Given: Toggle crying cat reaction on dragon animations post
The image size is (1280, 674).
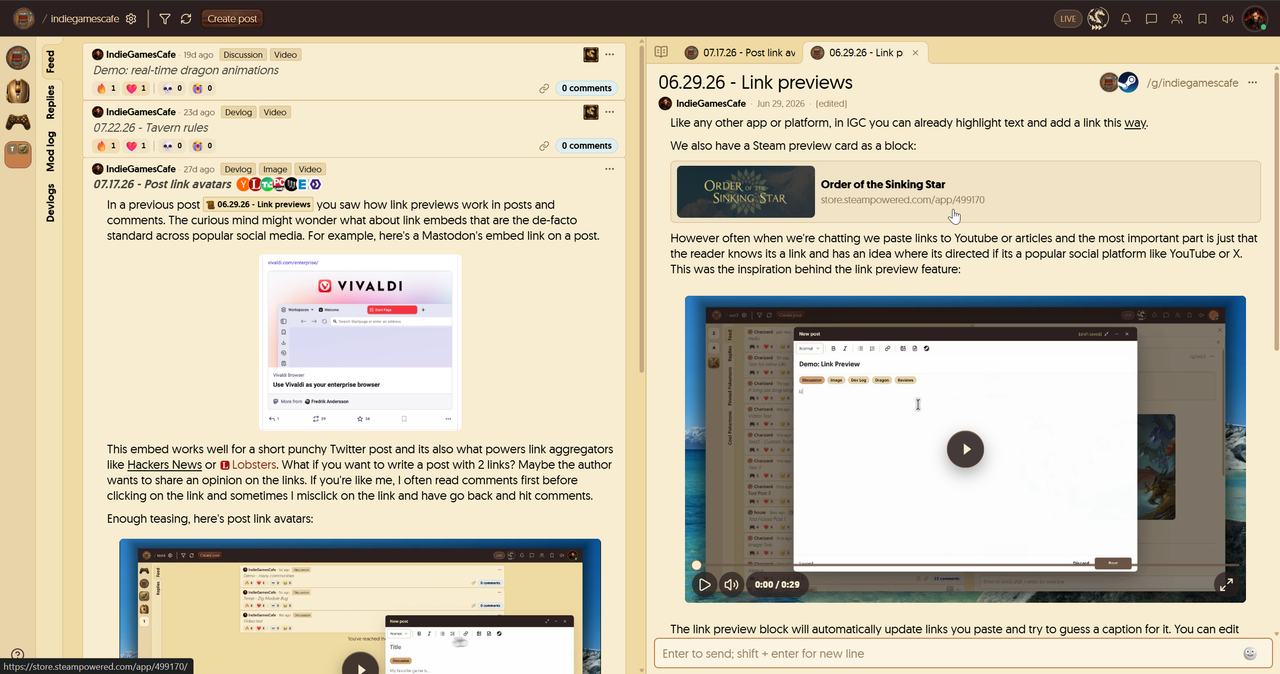Looking at the screenshot, I should pyautogui.click(x=202, y=88).
